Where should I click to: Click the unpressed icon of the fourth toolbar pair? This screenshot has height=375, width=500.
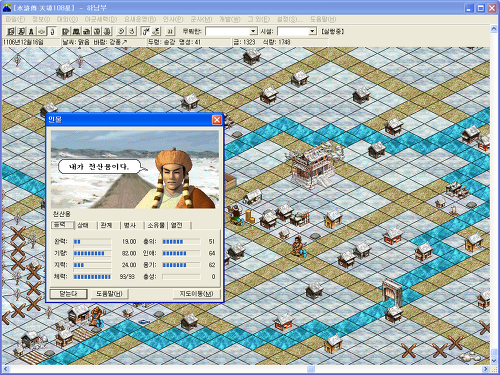156,31
